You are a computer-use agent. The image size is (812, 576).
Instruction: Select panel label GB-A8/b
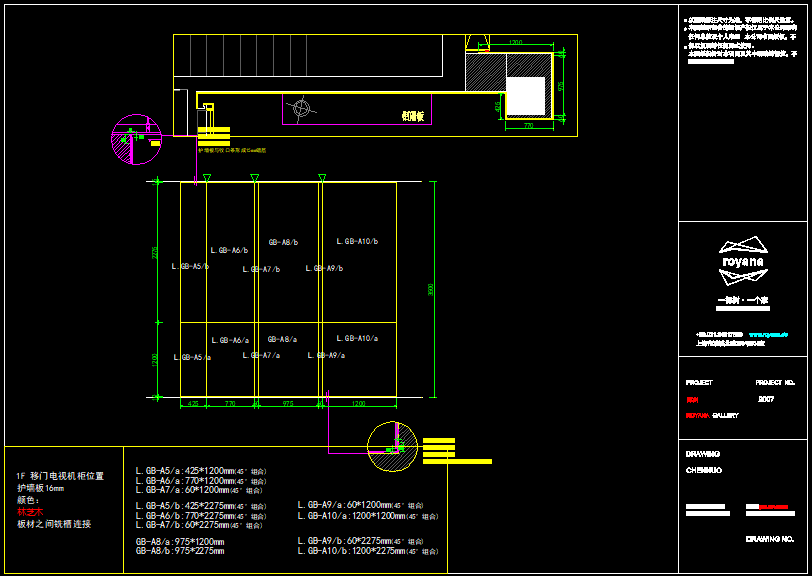coord(283,242)
